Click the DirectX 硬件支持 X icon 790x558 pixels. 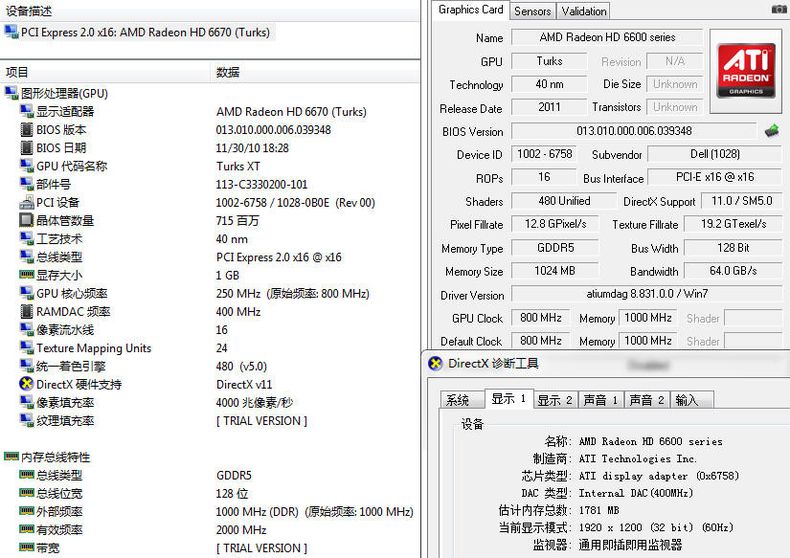pyautogui.click(x=26, y=384)
